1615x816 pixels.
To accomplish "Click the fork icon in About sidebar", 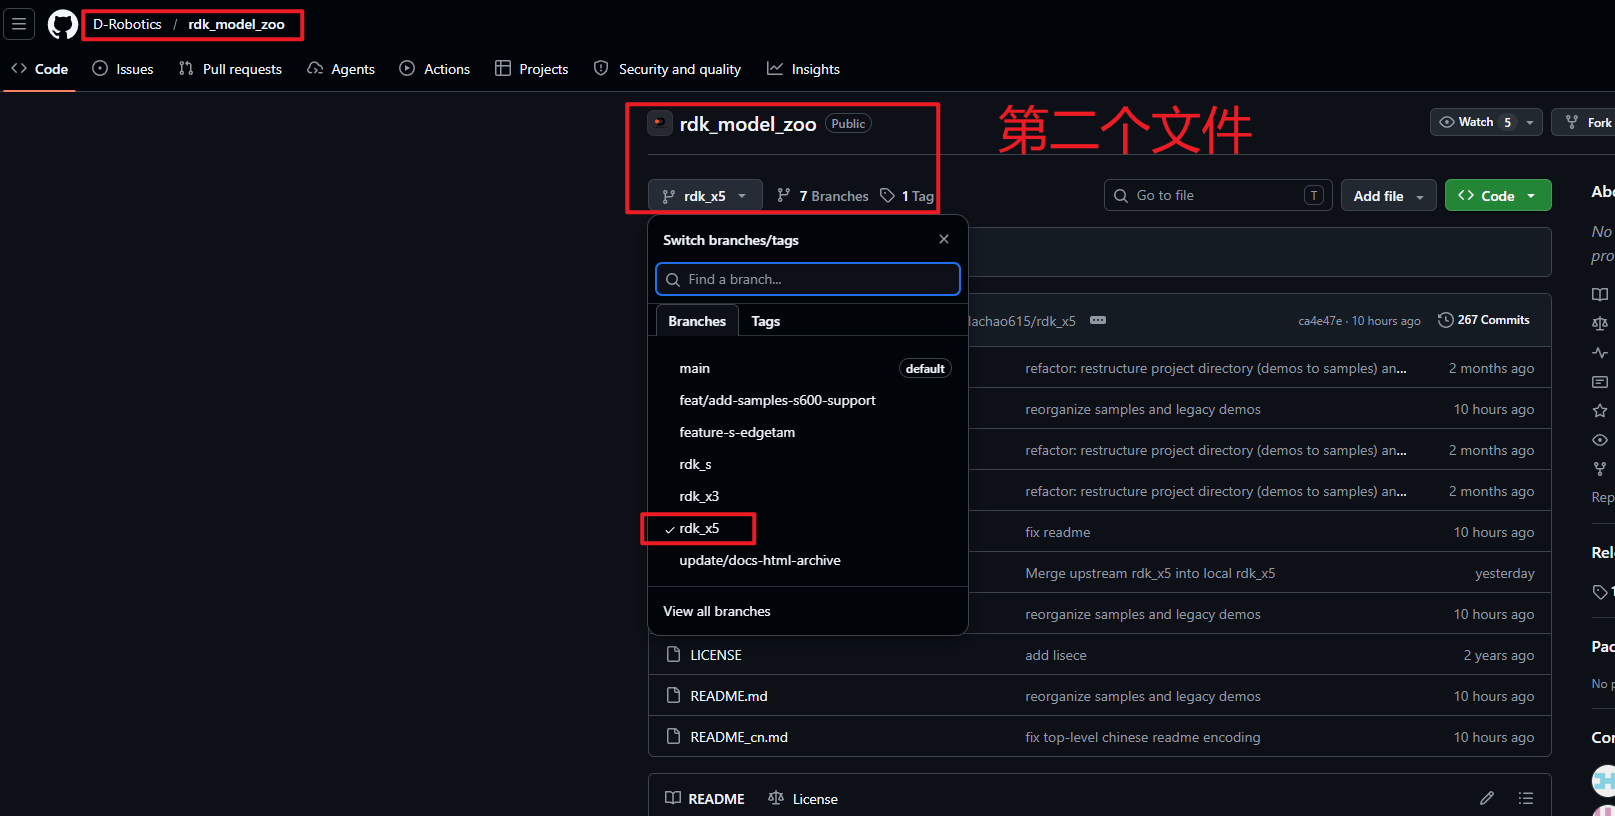I will click(x=1600, y=469).
